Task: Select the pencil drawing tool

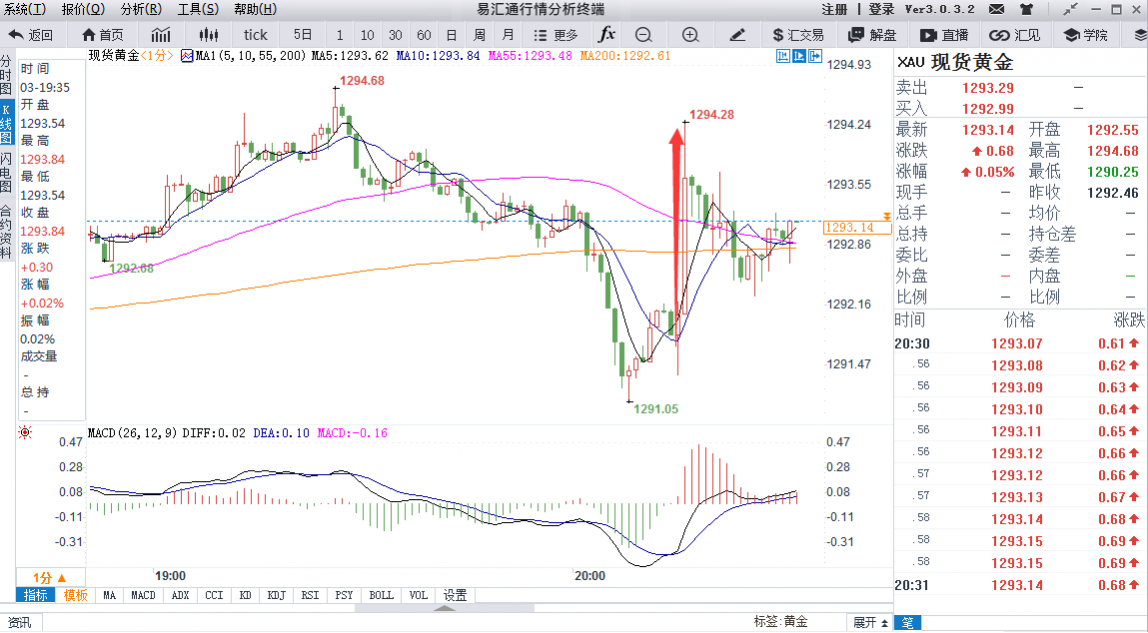Action: (x=738, y=34)
